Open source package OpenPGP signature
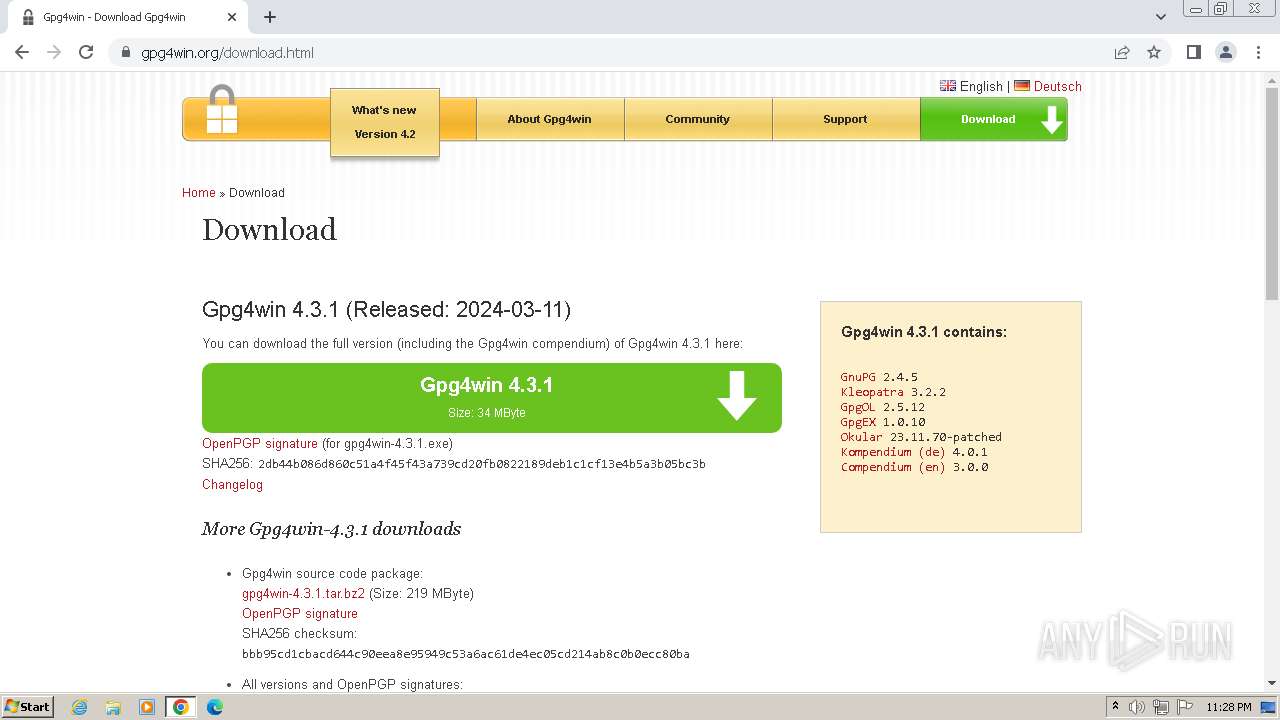 click(300, 613)
